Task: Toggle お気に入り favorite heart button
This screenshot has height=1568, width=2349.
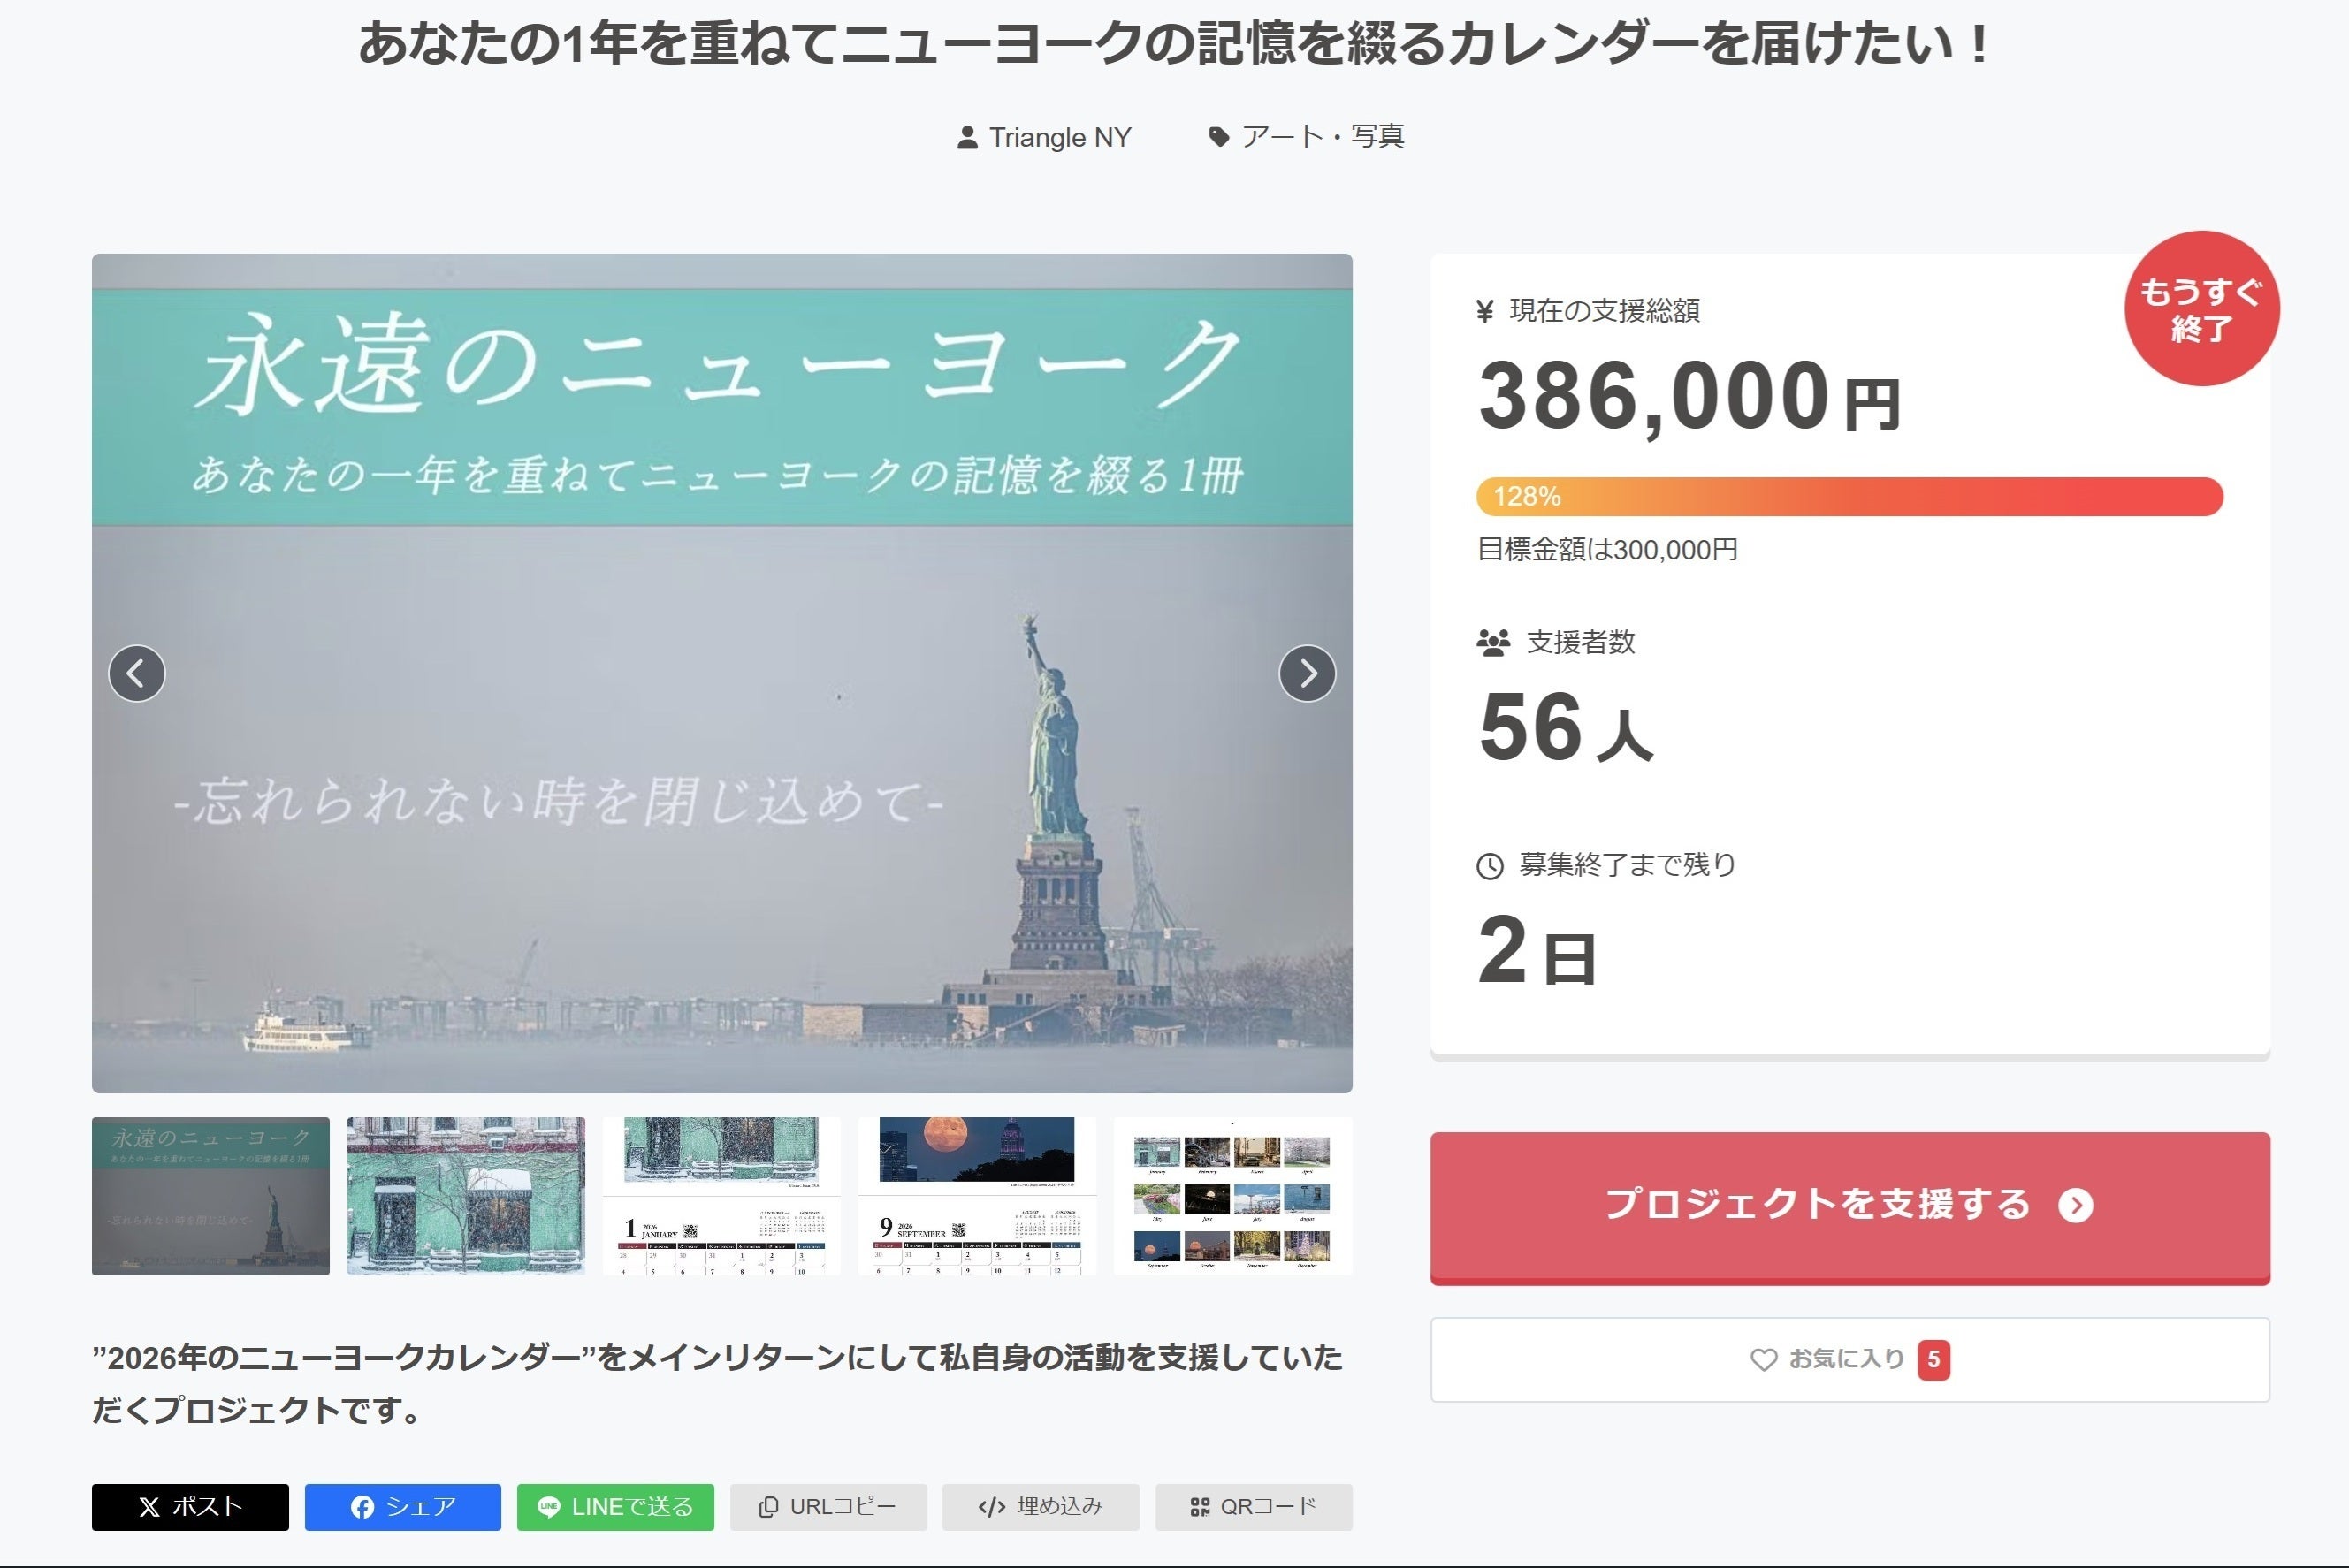Action: (x=1849, y=1359)
